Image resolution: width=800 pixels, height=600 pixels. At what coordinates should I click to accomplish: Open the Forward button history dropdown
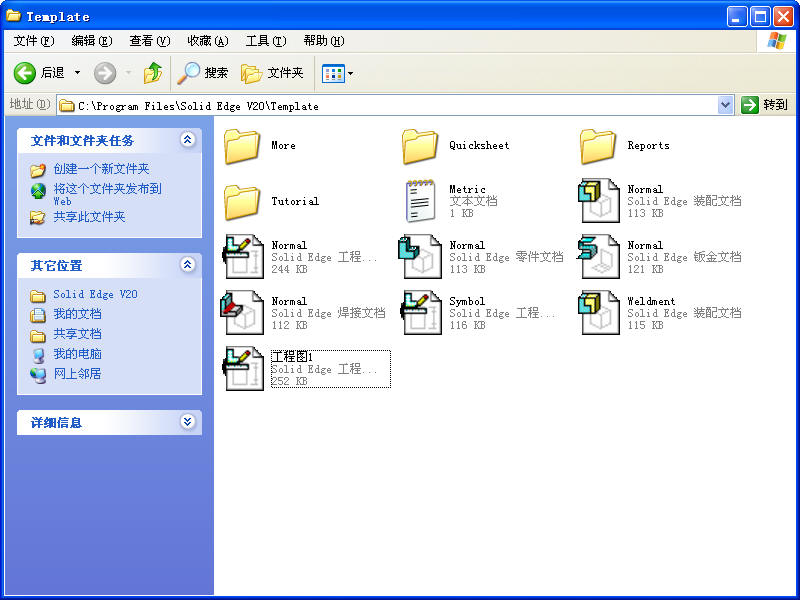pos(128,73)
